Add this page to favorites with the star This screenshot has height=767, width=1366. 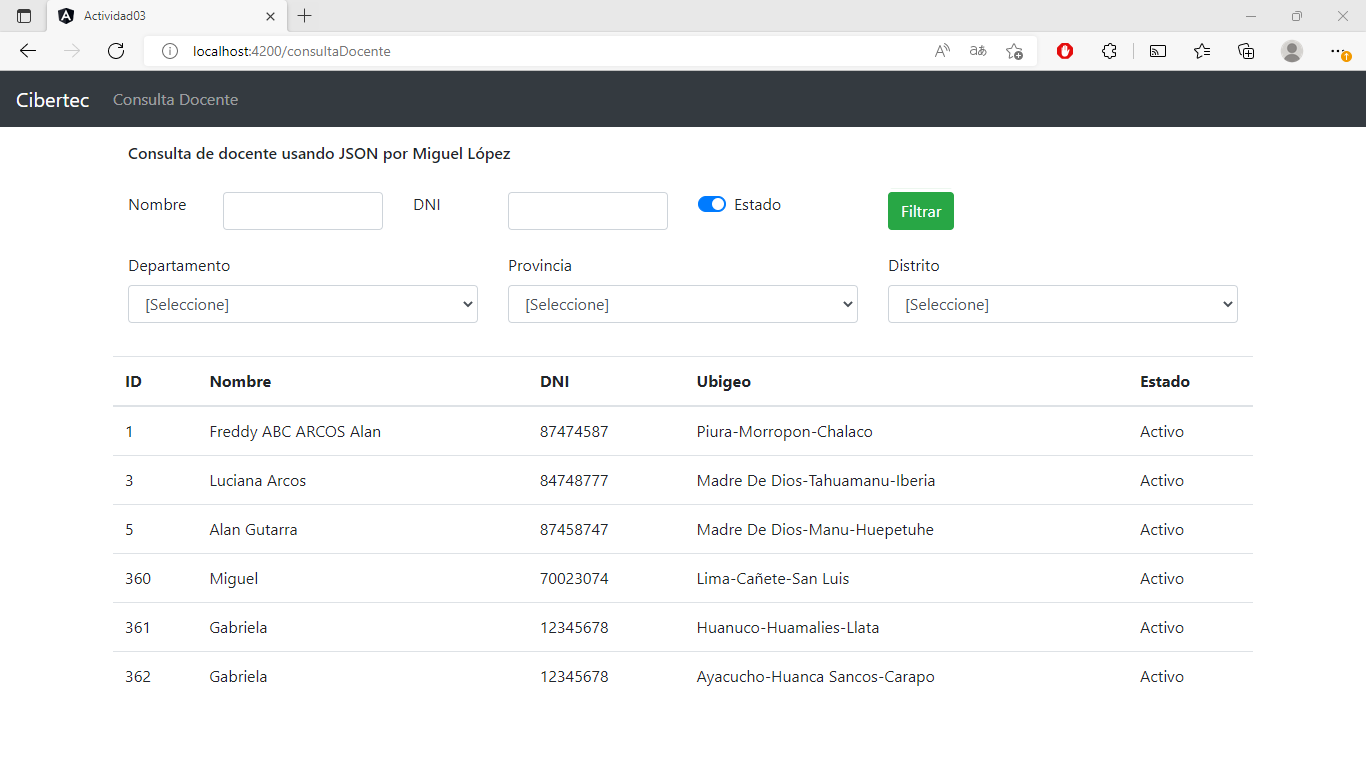[x=1015, y=51]
